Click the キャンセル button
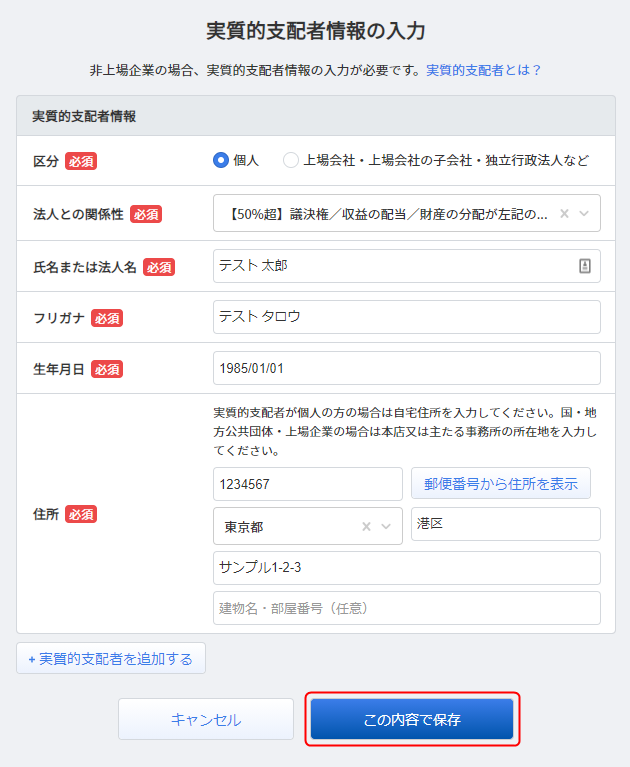This screenshot has height=767, width=630. point(206,719)
